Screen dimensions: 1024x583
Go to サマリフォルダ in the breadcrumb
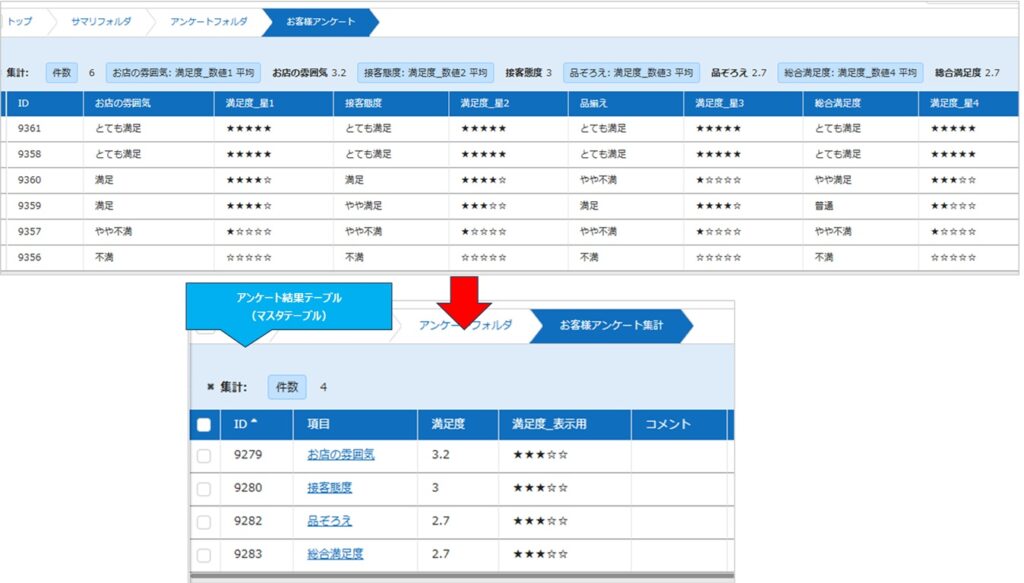point(100,21)
